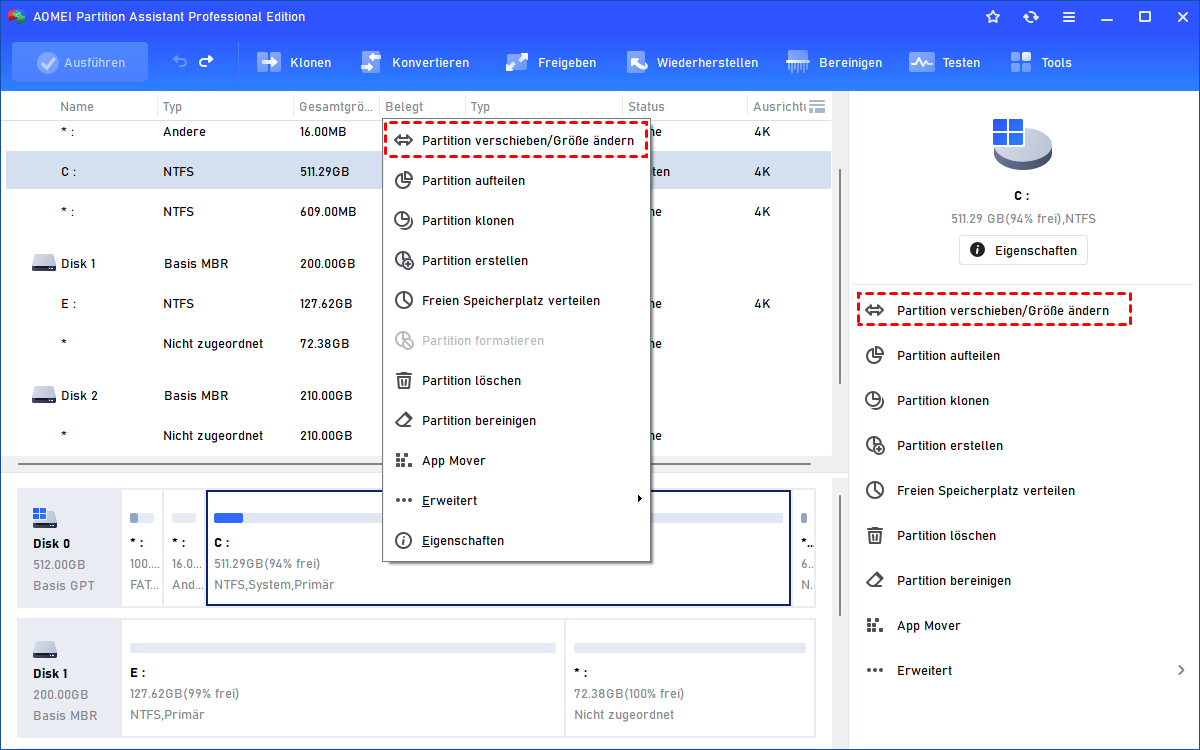
Task: Select 72.38GB unallocated block in Disk 1 map
Action: click(690, 677)
